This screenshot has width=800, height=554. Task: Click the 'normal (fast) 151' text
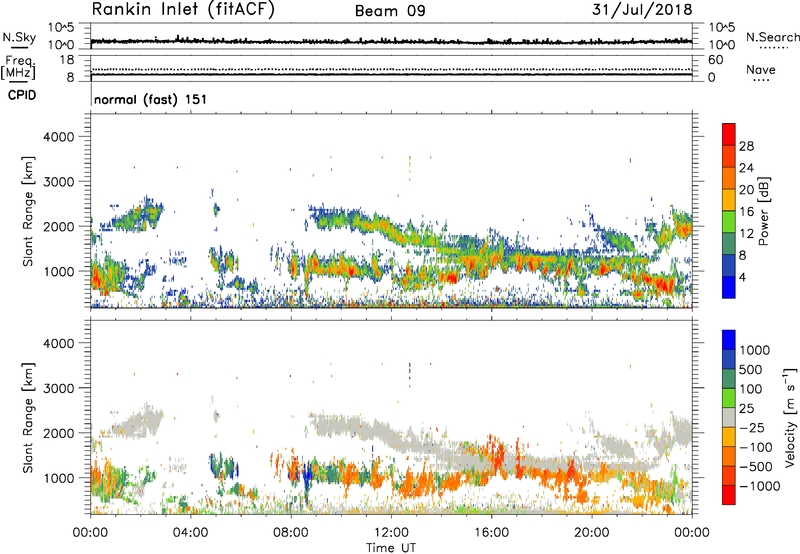click(151, 99)
